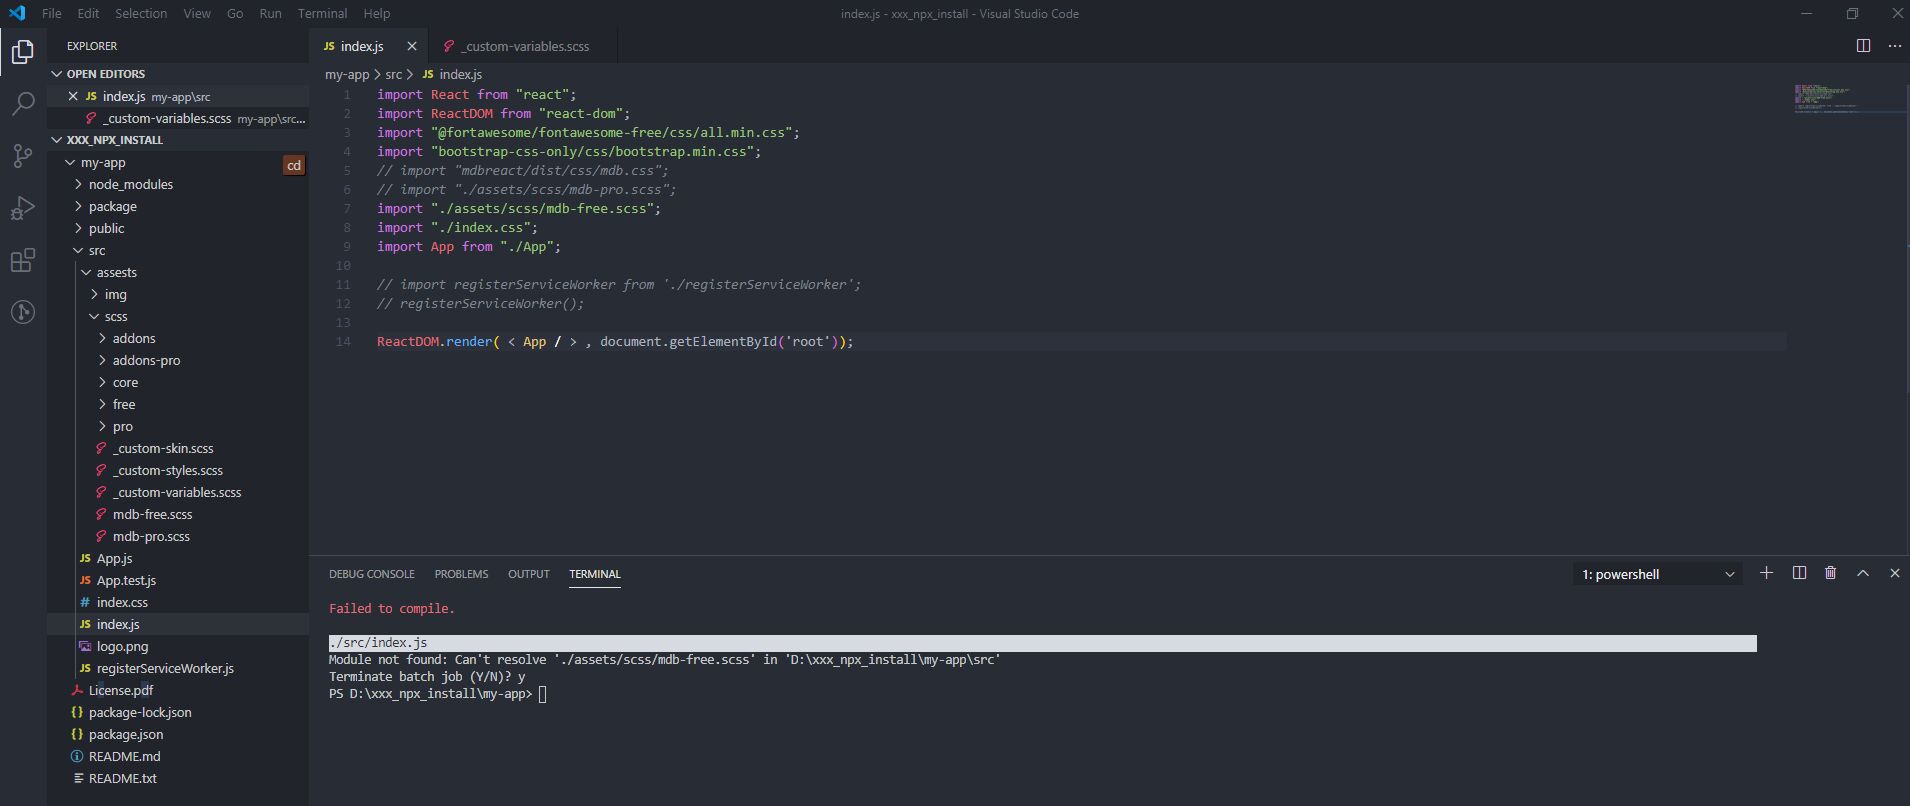
Task: Open the Go menu
Action: pos(235,13)
